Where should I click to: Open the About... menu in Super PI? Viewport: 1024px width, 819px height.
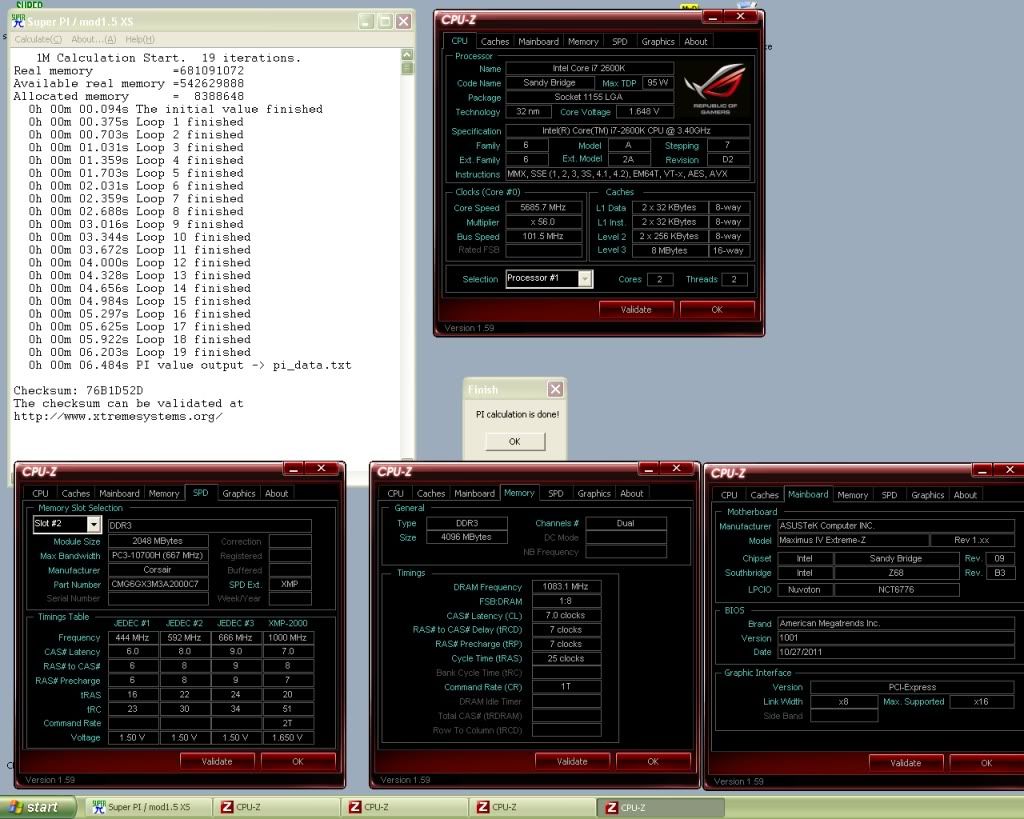(x=93, y=39)
